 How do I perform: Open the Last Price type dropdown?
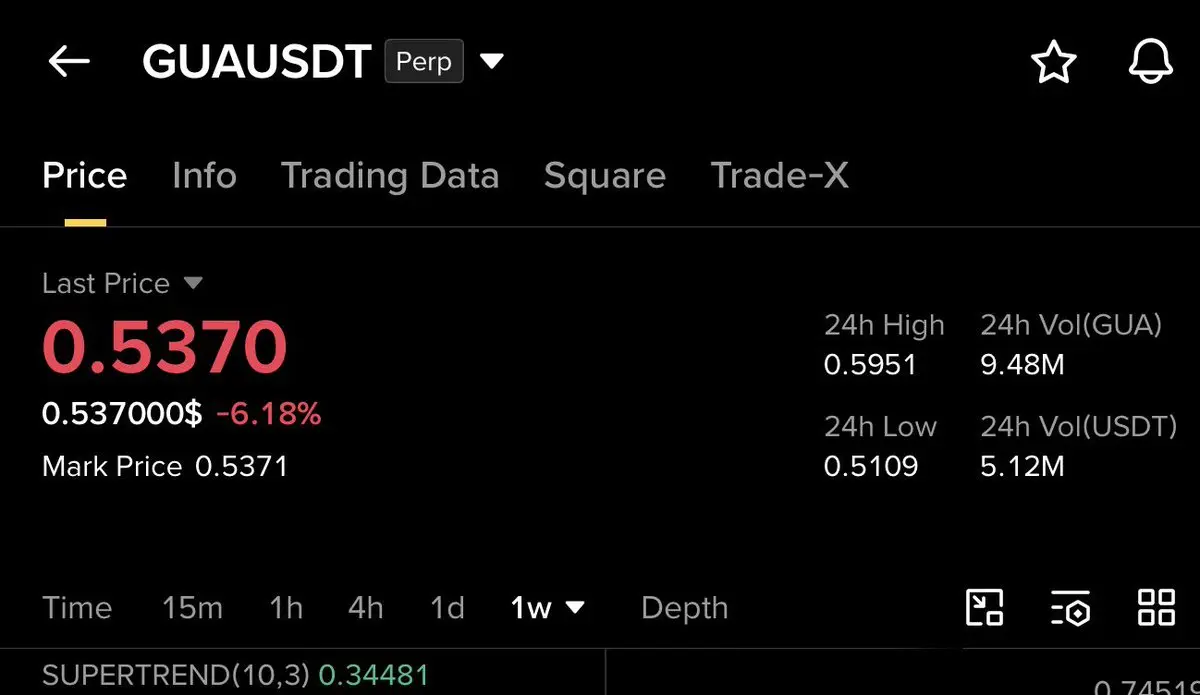pos(193,284)
